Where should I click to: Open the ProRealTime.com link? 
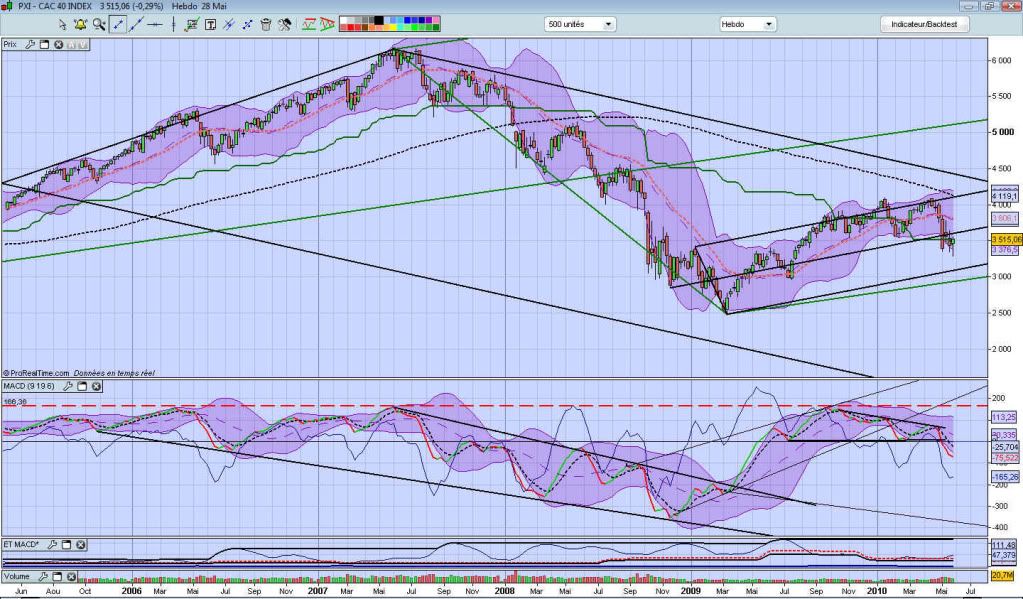pyautogui.click(x=41, y=372)
